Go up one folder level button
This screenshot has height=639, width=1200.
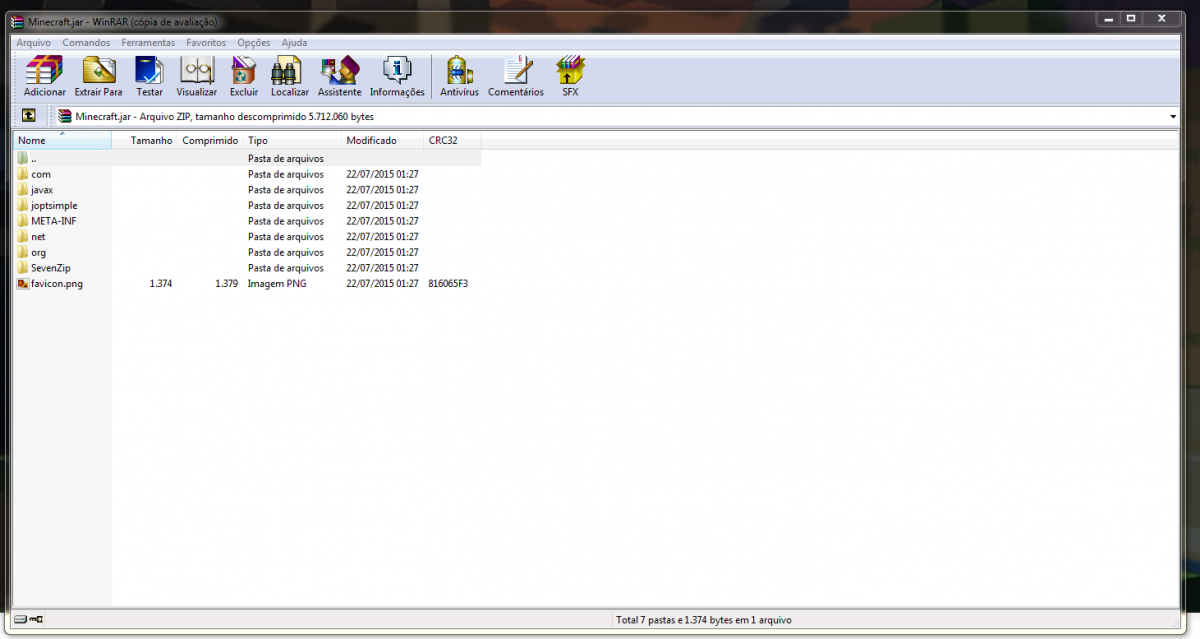[29, 116]
